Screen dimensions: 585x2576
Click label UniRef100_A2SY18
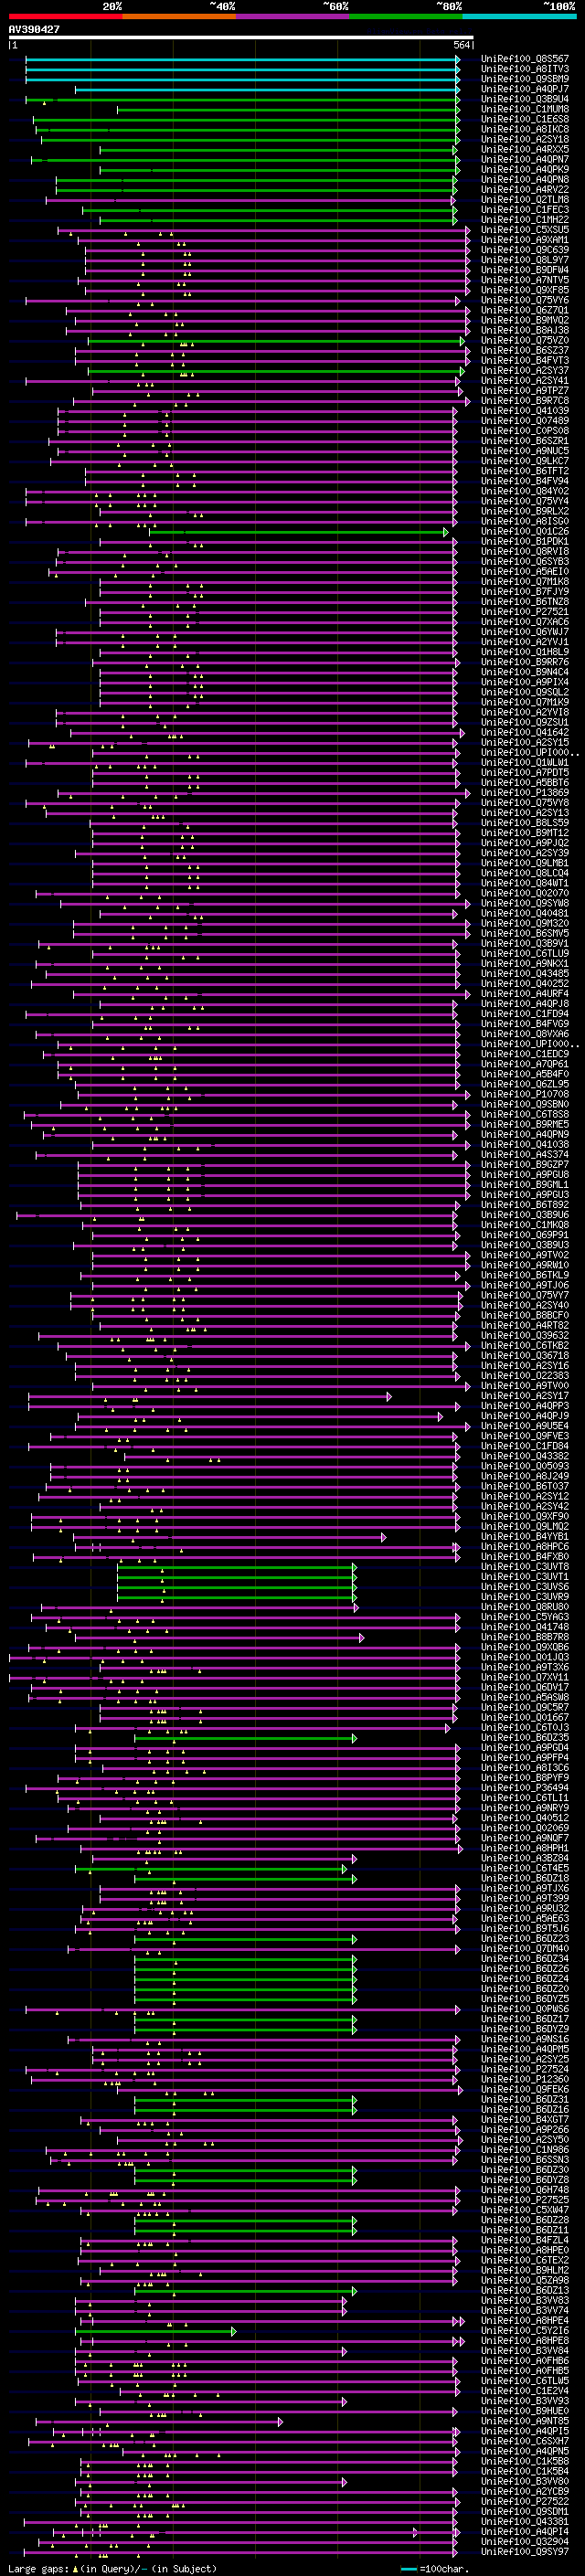click(525, 139)
